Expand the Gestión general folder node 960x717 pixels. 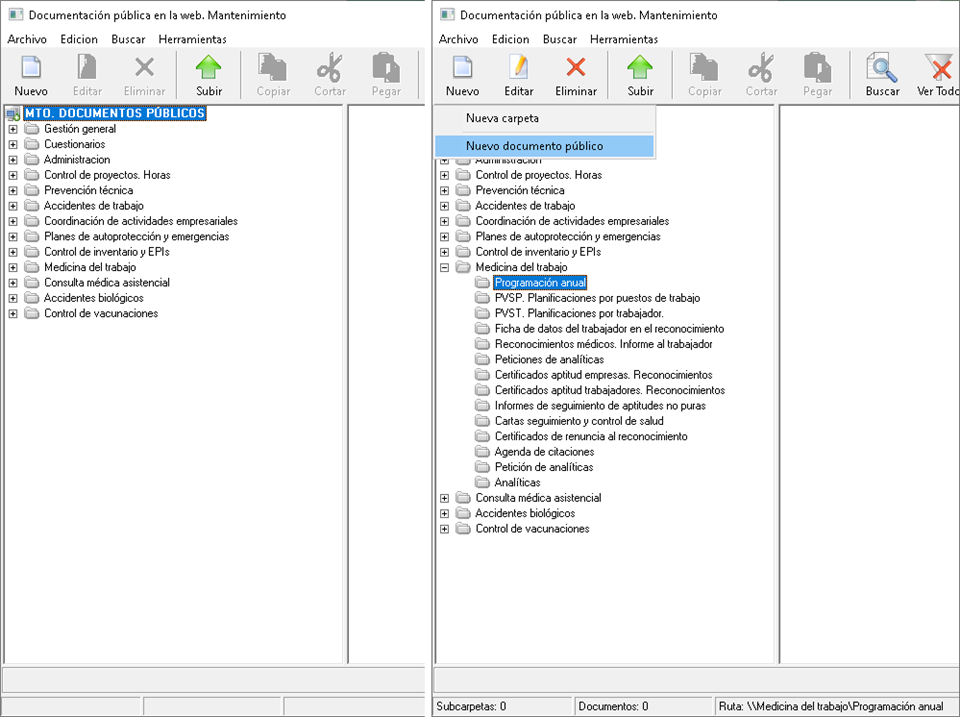pos(13,129)
